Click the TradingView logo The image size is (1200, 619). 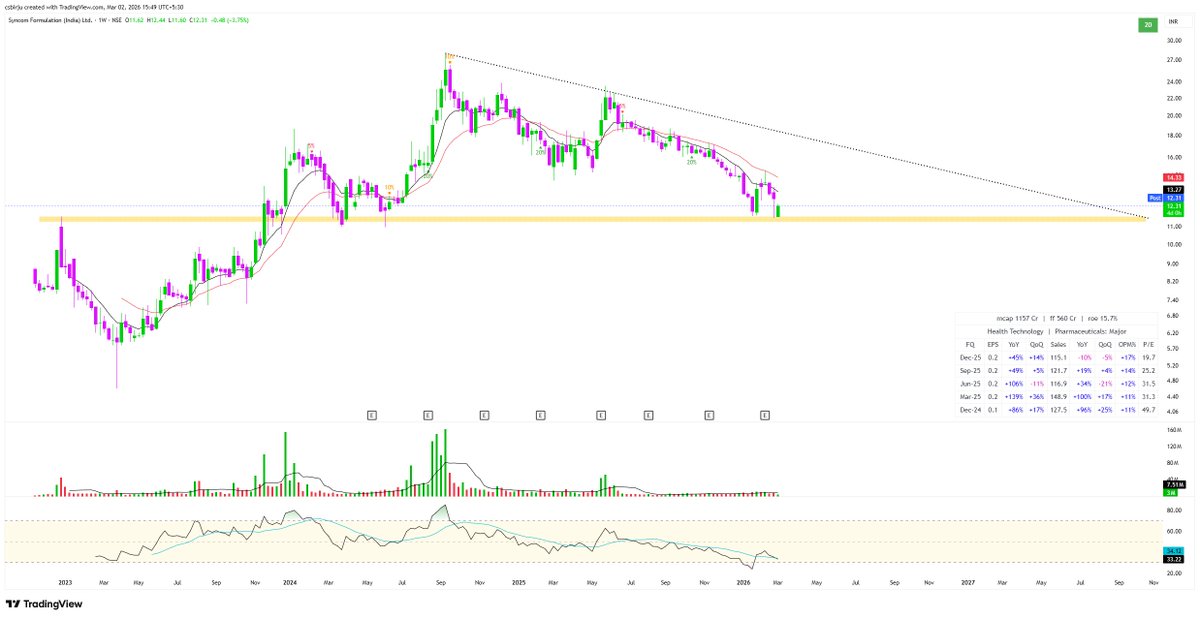[43, 604]
